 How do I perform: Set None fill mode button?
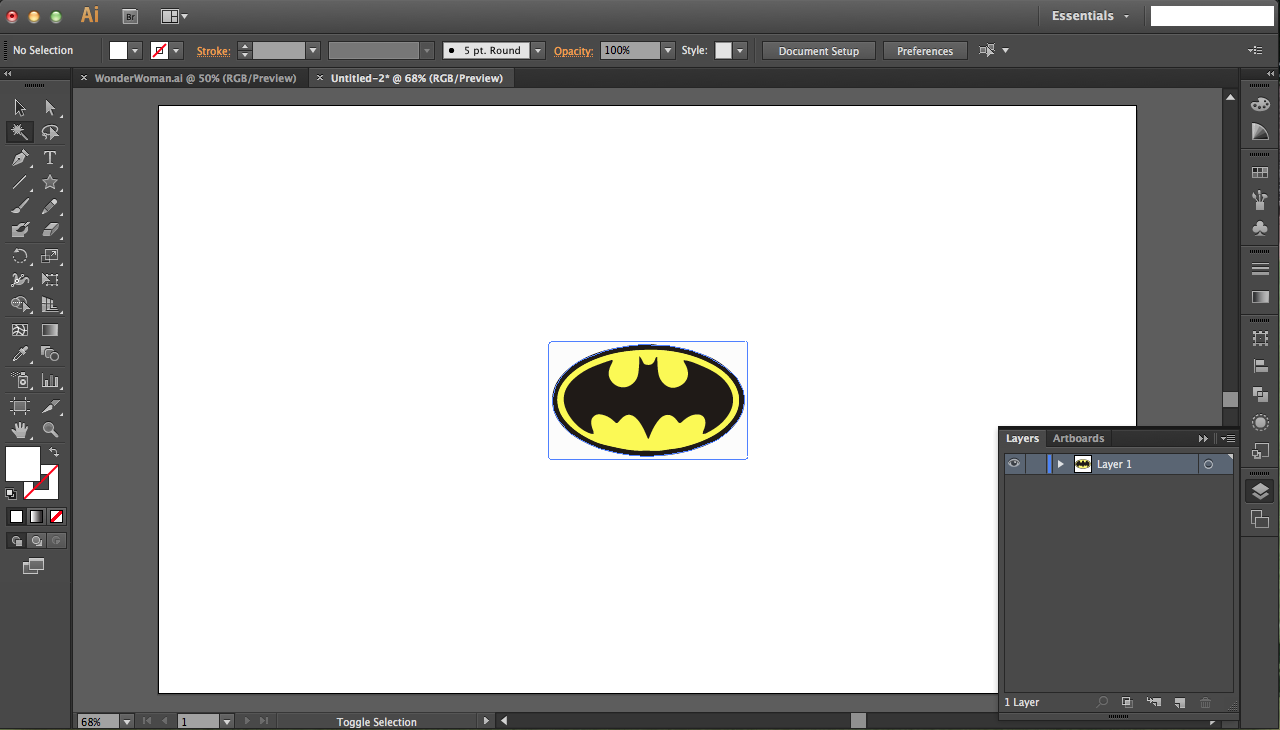click(56, 516)
